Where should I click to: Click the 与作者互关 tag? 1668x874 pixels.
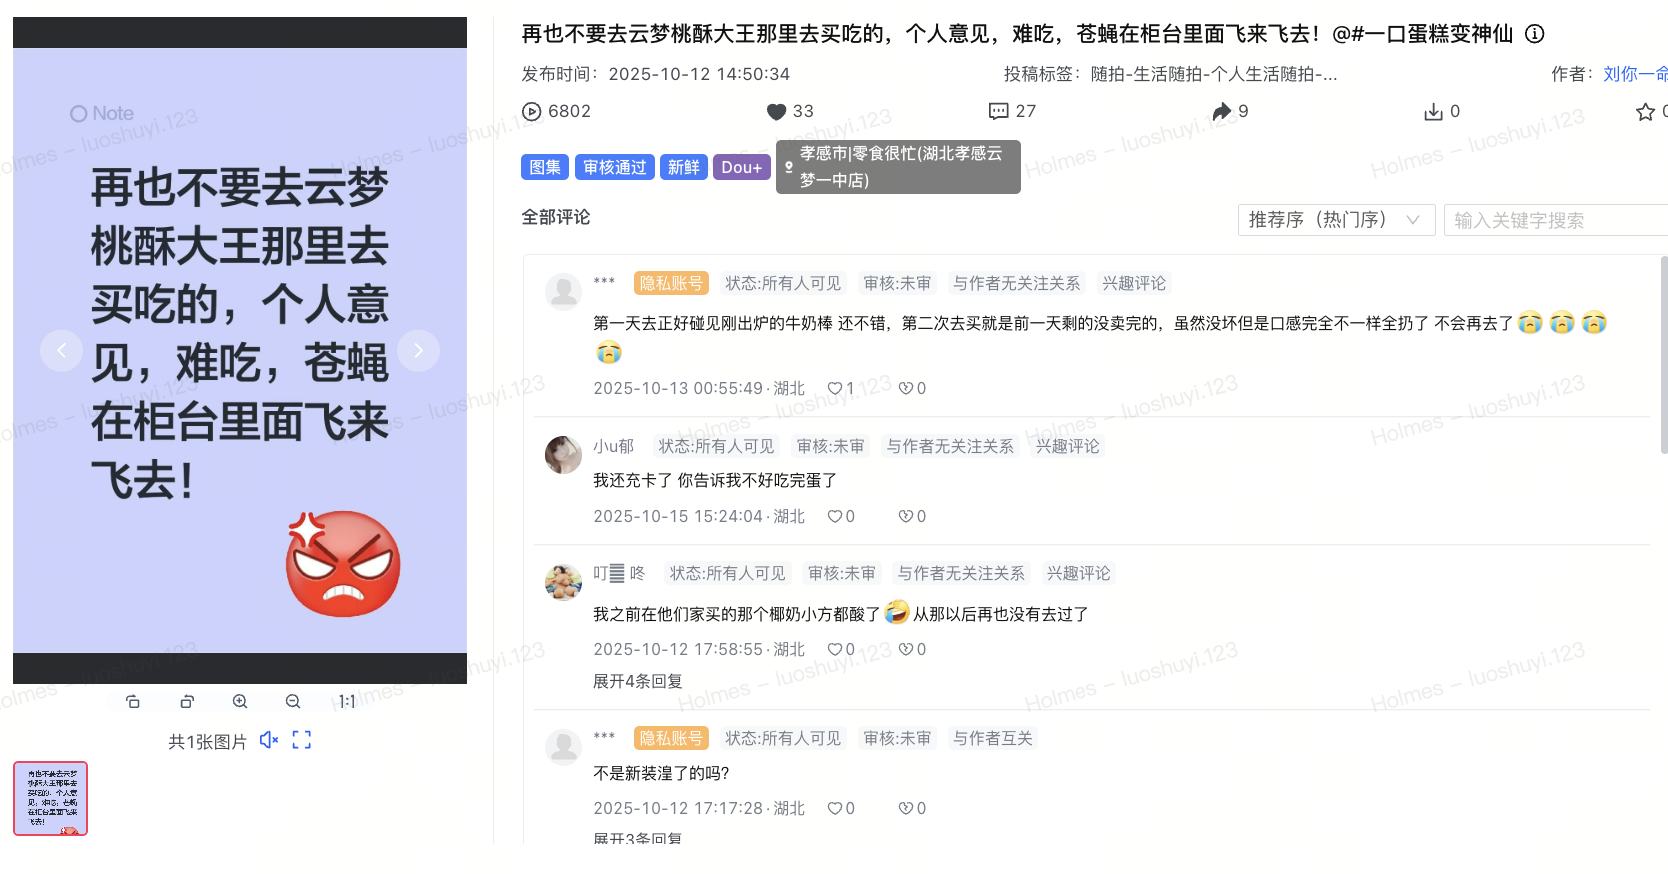(x=992, y=738)
